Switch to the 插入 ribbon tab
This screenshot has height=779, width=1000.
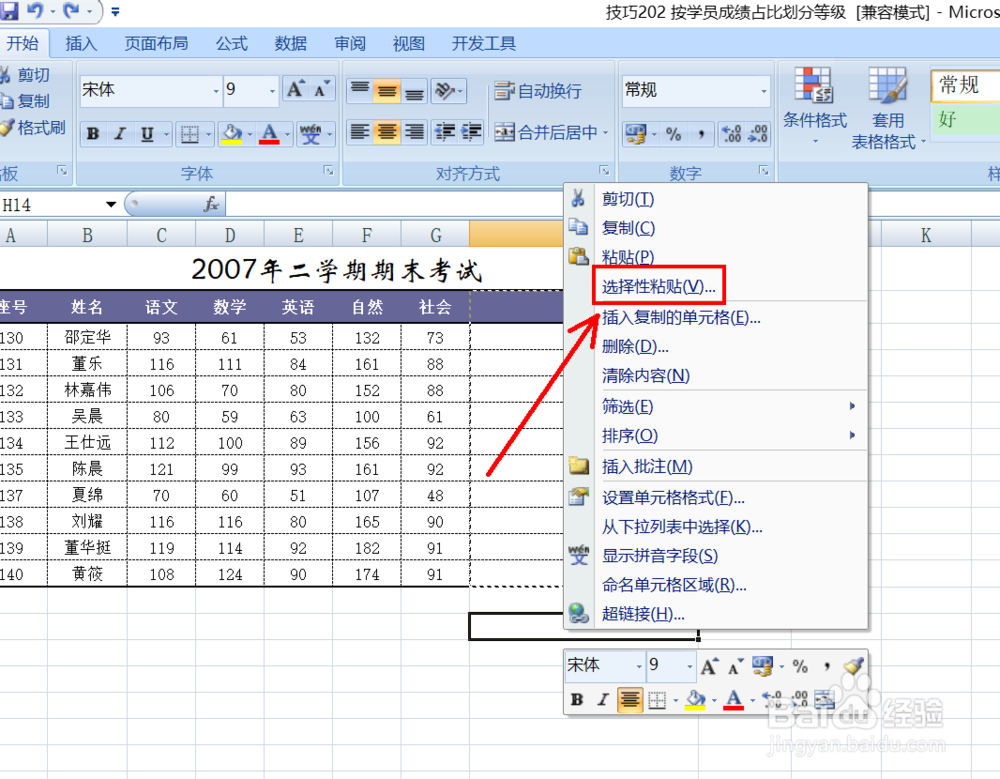point(80,43)
